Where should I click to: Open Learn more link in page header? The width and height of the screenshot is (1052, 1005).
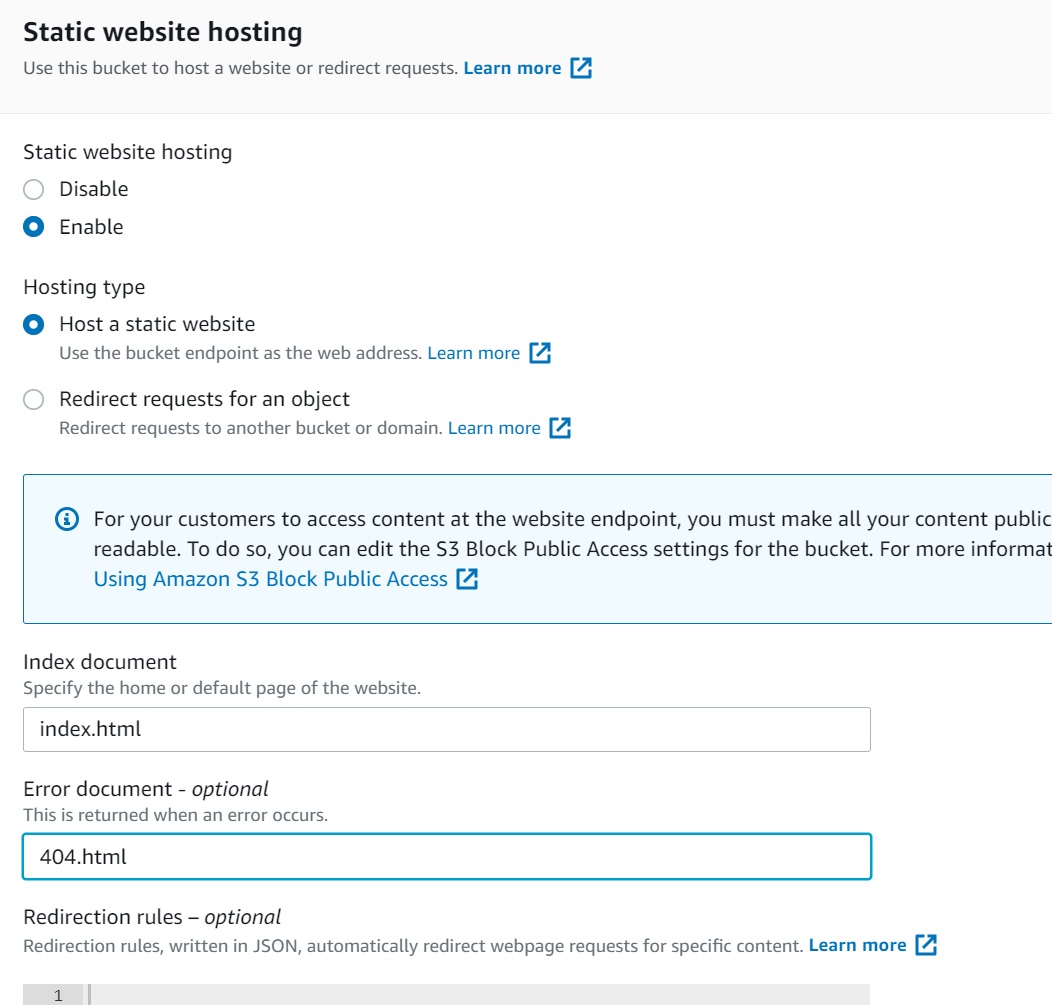point(512,69)
